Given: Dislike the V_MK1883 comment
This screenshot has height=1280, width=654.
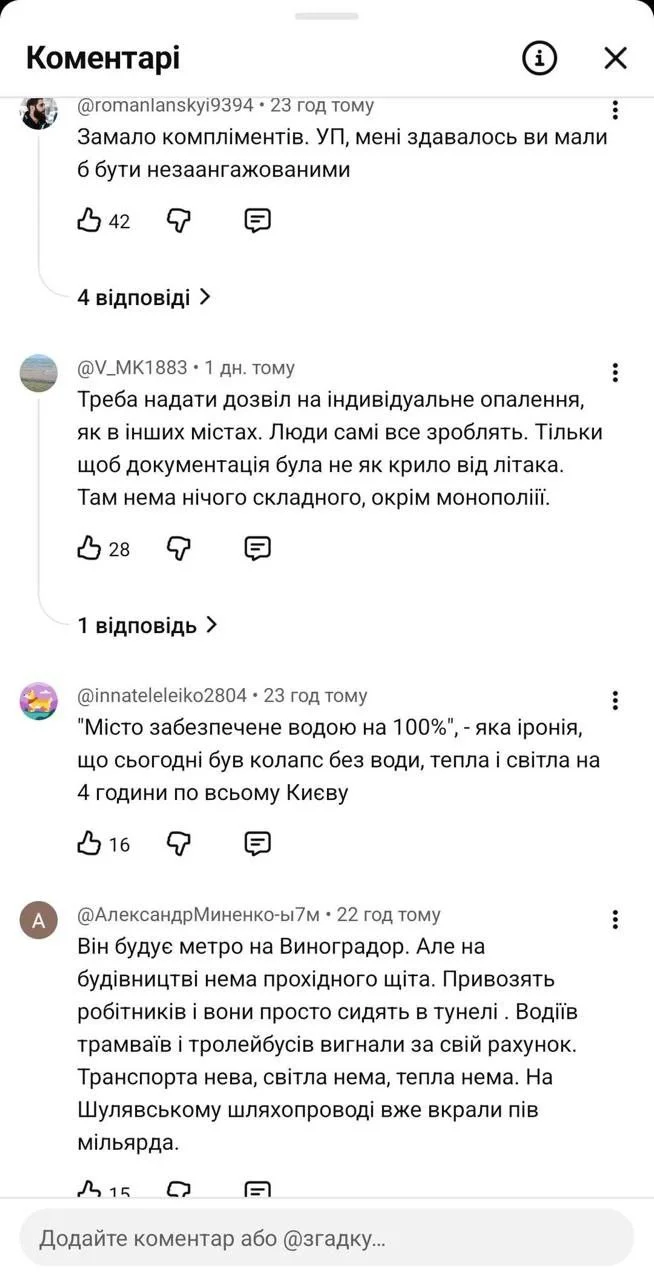Looking at the screenshot, I should point(179,548).
